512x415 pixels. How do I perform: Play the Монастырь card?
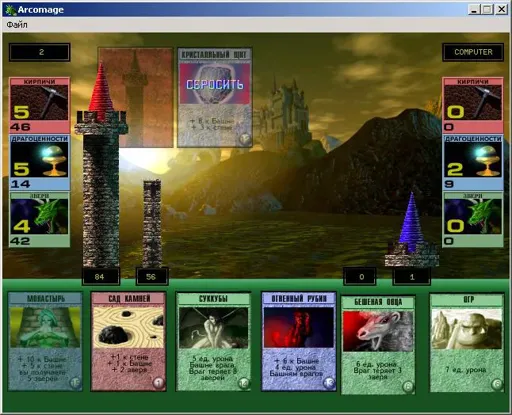tap(45, 341)
